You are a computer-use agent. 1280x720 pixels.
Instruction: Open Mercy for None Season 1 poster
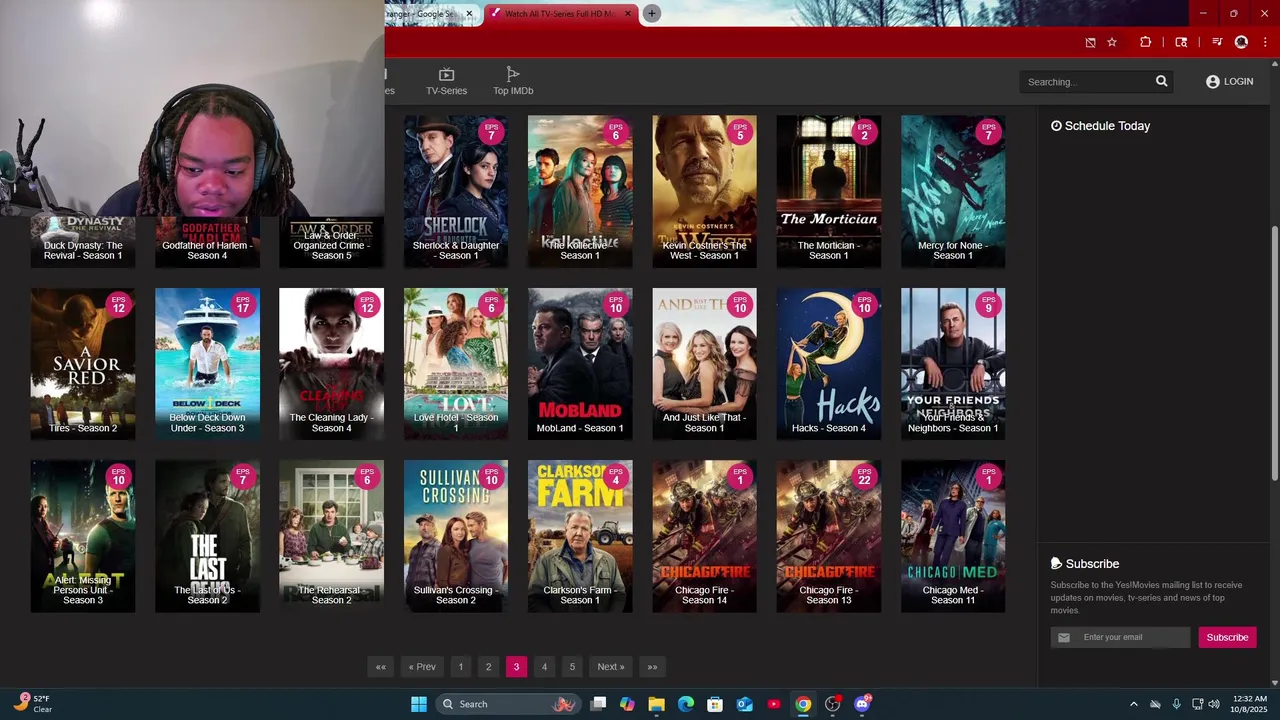(x=953, y=191)
